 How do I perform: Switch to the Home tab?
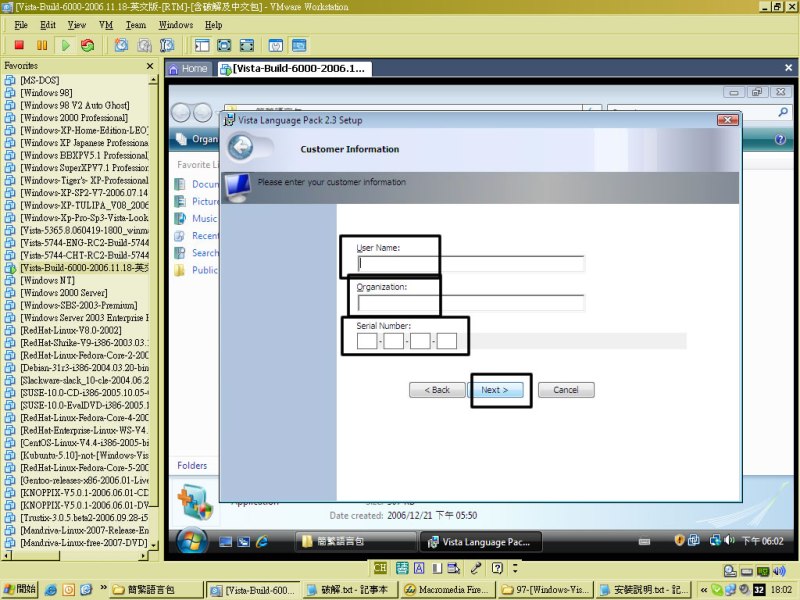coord(189,69)
